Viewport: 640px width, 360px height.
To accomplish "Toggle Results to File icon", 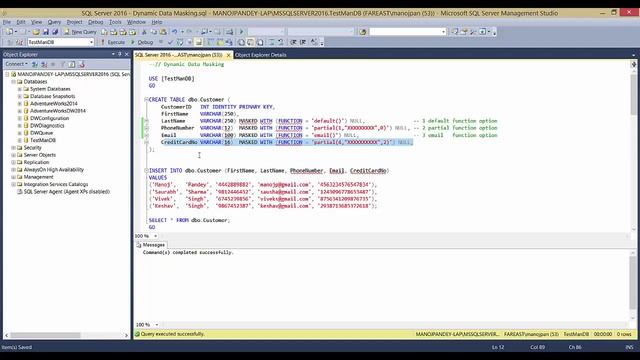I will [260, 42].
